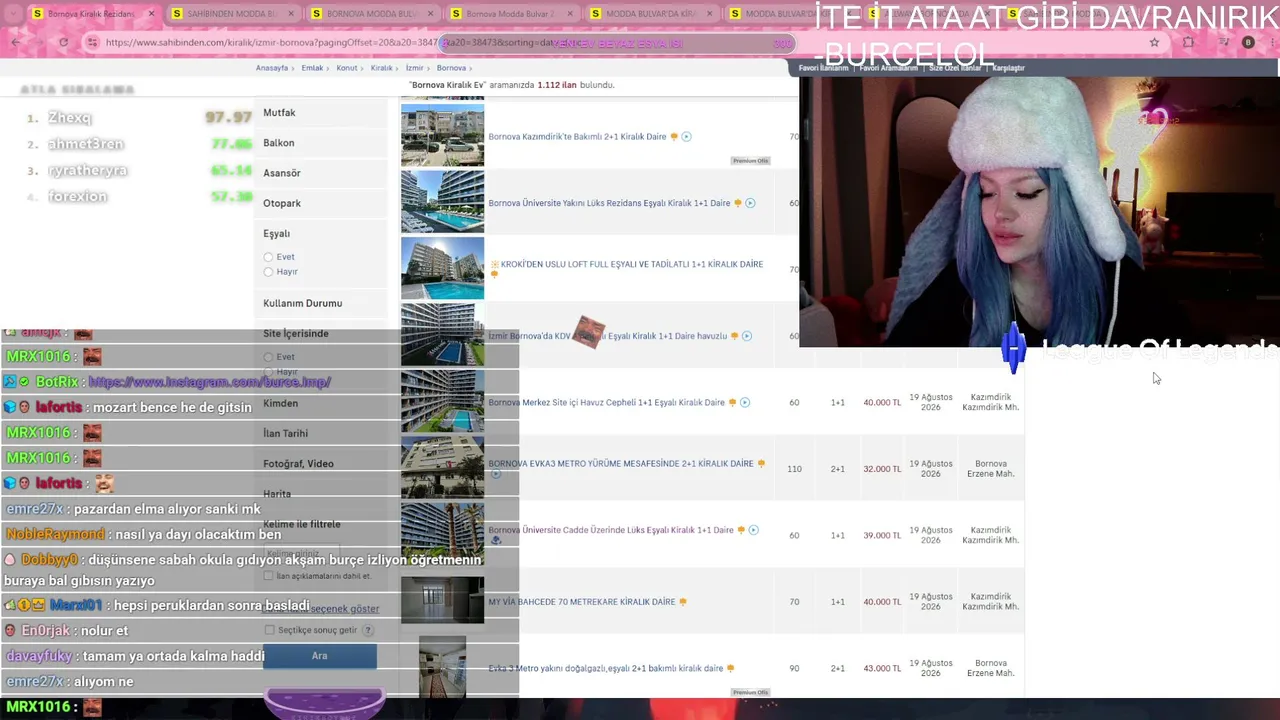The image size is (1280, 720).
Task: Open thumbnail of KROKİ'DEN USLU LOFT listing
Action: point(442,268)
